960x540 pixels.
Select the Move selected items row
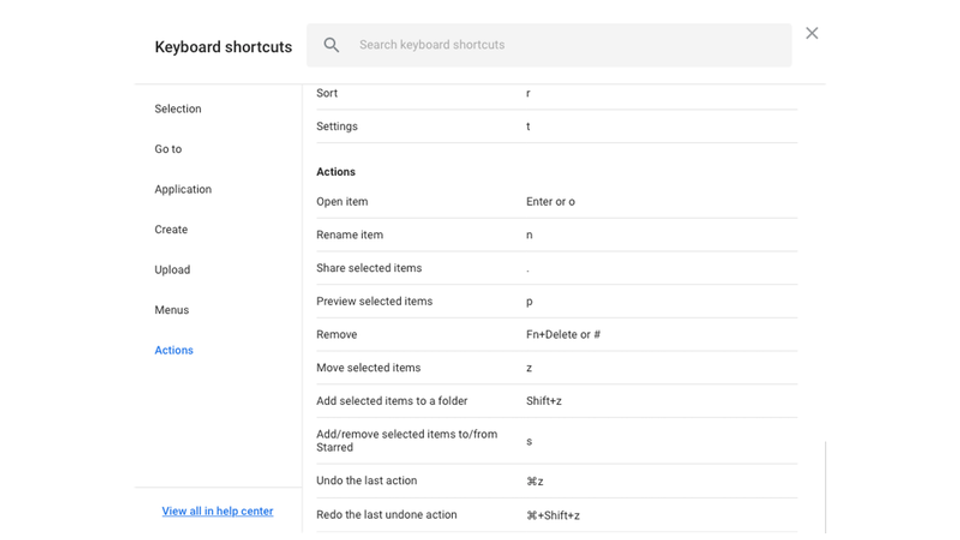point(557,368)
